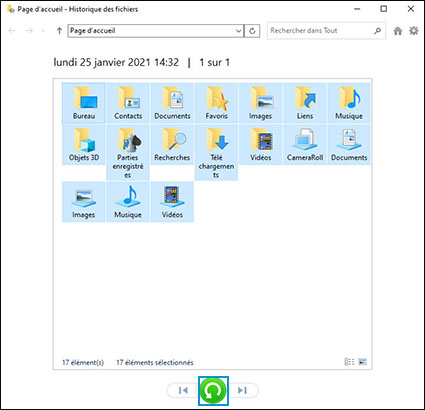Screen dimensions: 425x410
Task: Click the date lundi 25 janvier 2021 14:32
Action: (116, 62)
